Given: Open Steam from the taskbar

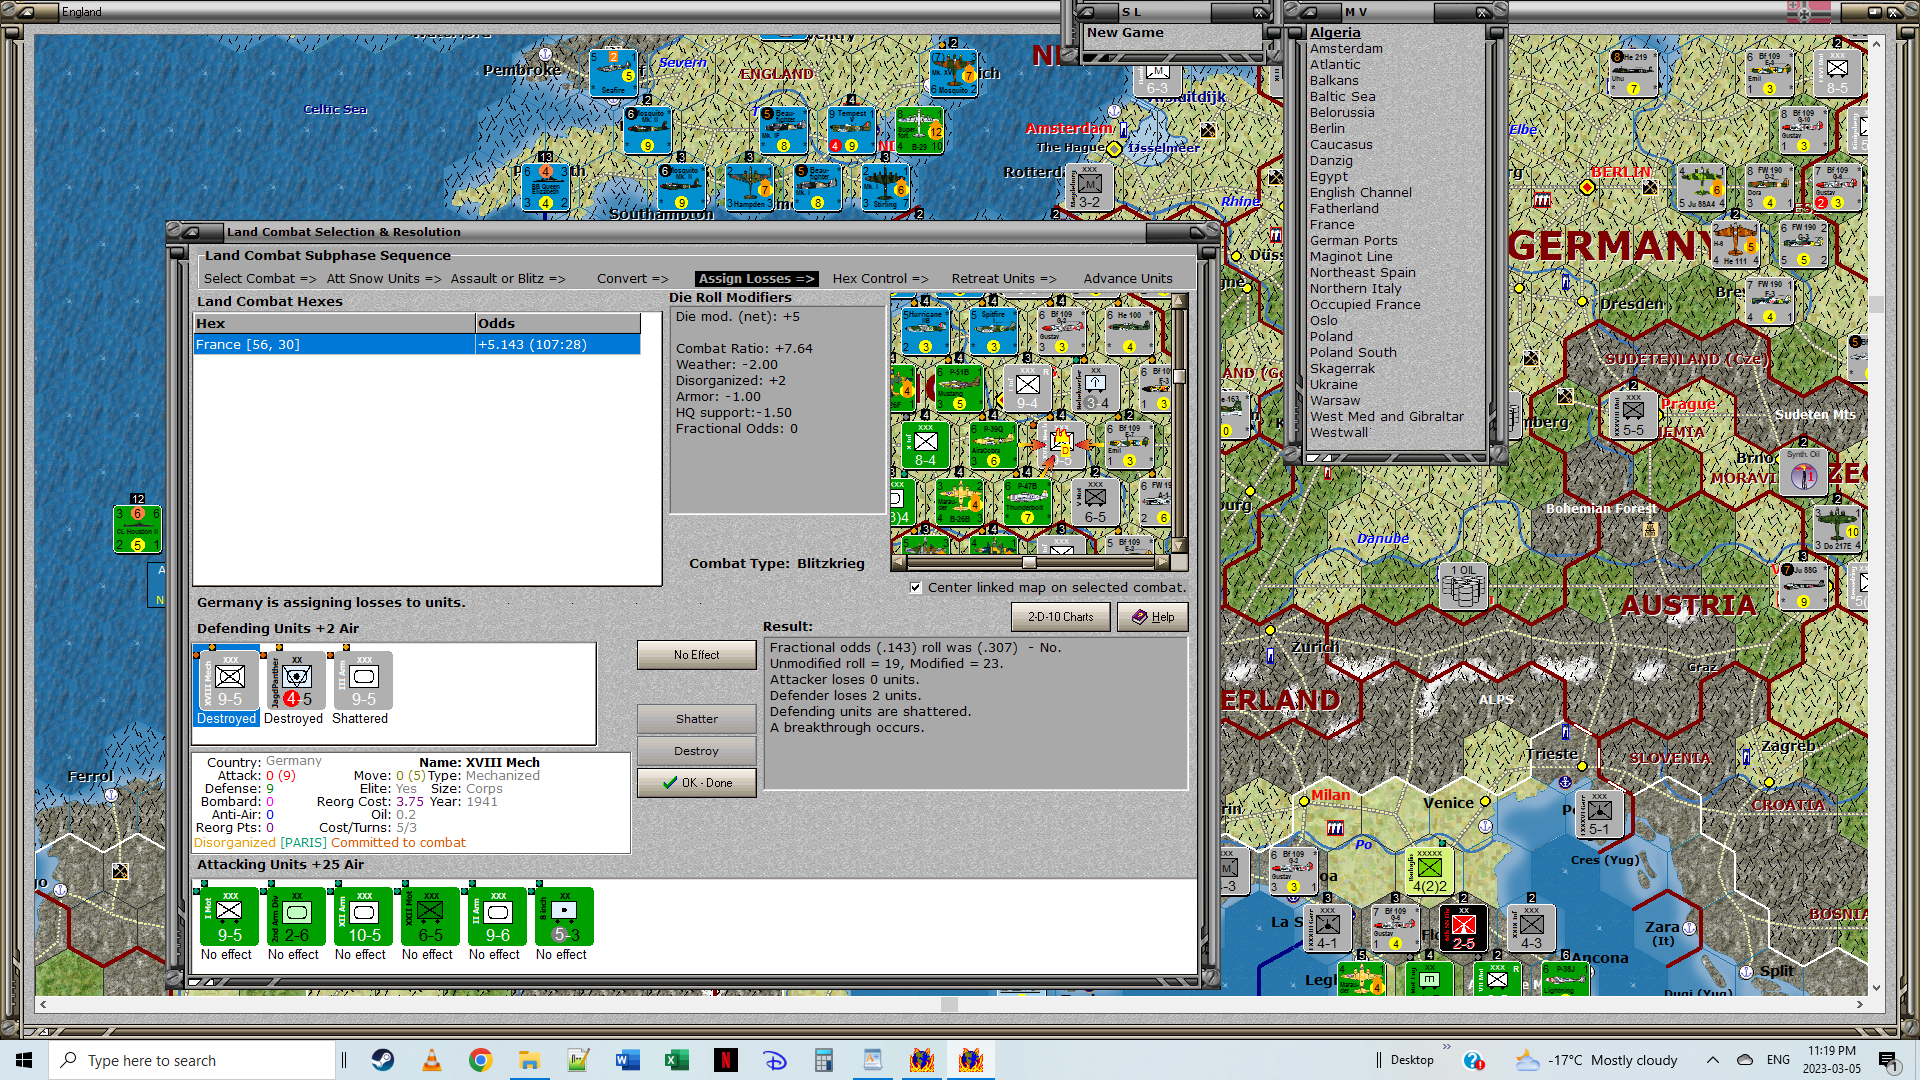Looking at the screenshot, I should coord(383,1060).
